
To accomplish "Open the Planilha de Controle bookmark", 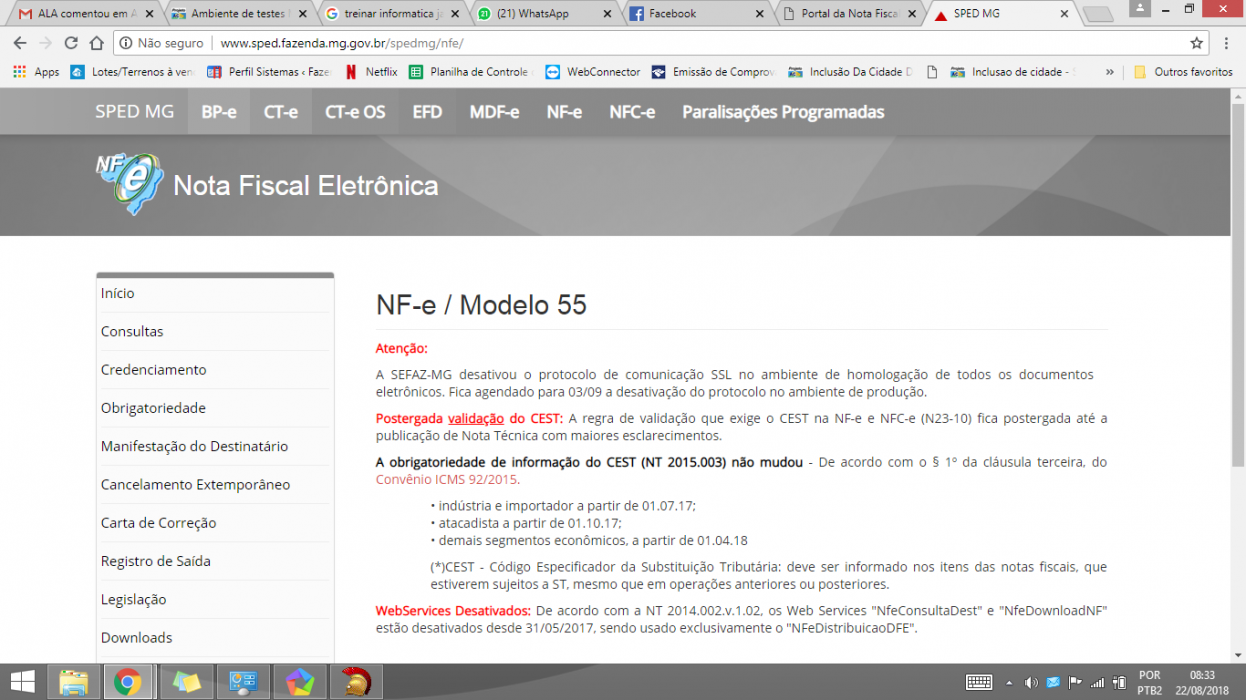I will (470, 72).
